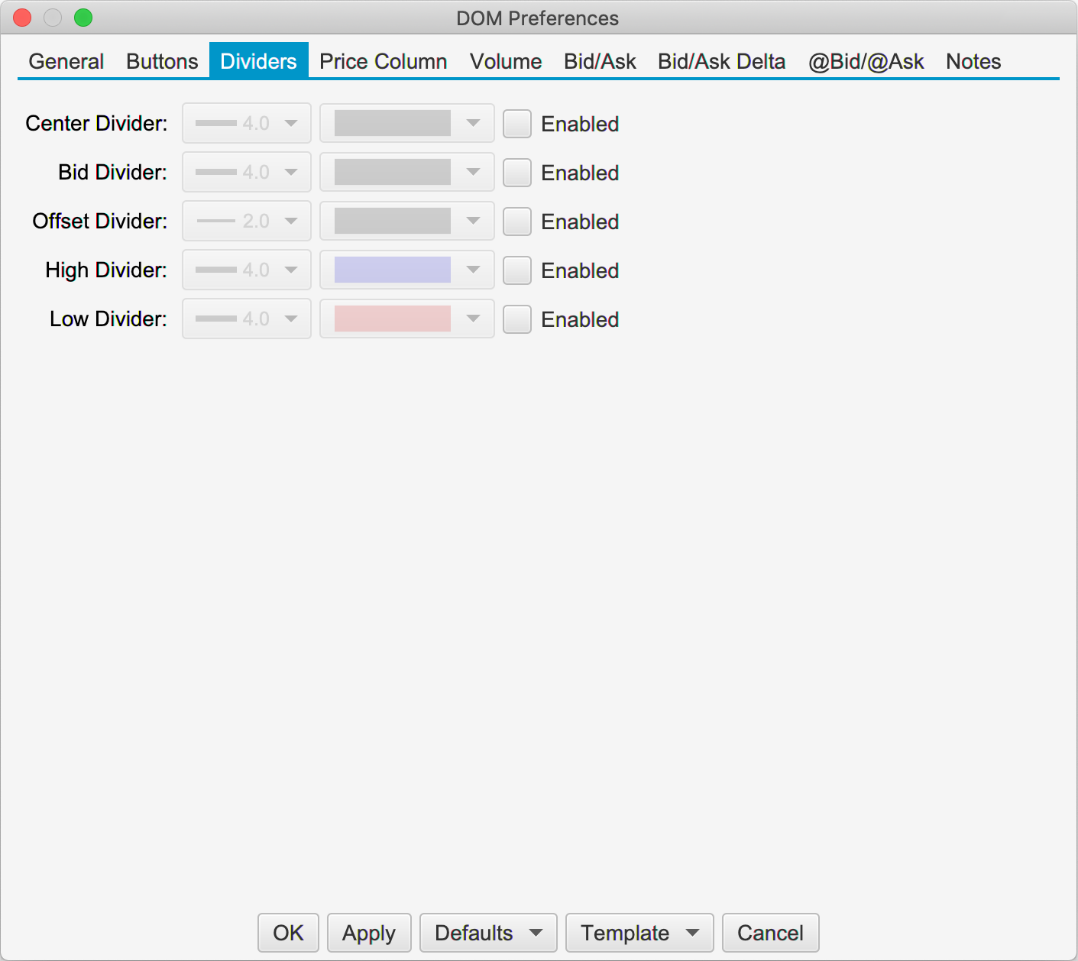Enable the High Divider checkbox
Screen dimensions: 1078x961
[x=517, y=270]
